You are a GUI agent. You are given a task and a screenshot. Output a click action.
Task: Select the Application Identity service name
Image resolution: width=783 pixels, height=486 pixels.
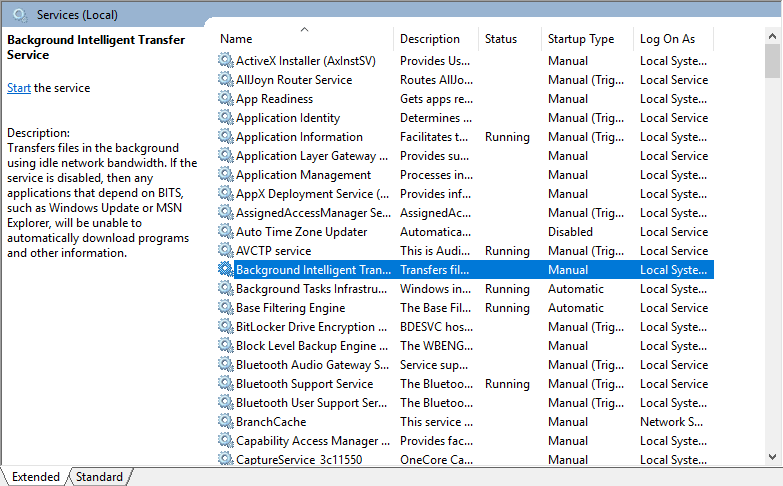(x=288, y=118)
